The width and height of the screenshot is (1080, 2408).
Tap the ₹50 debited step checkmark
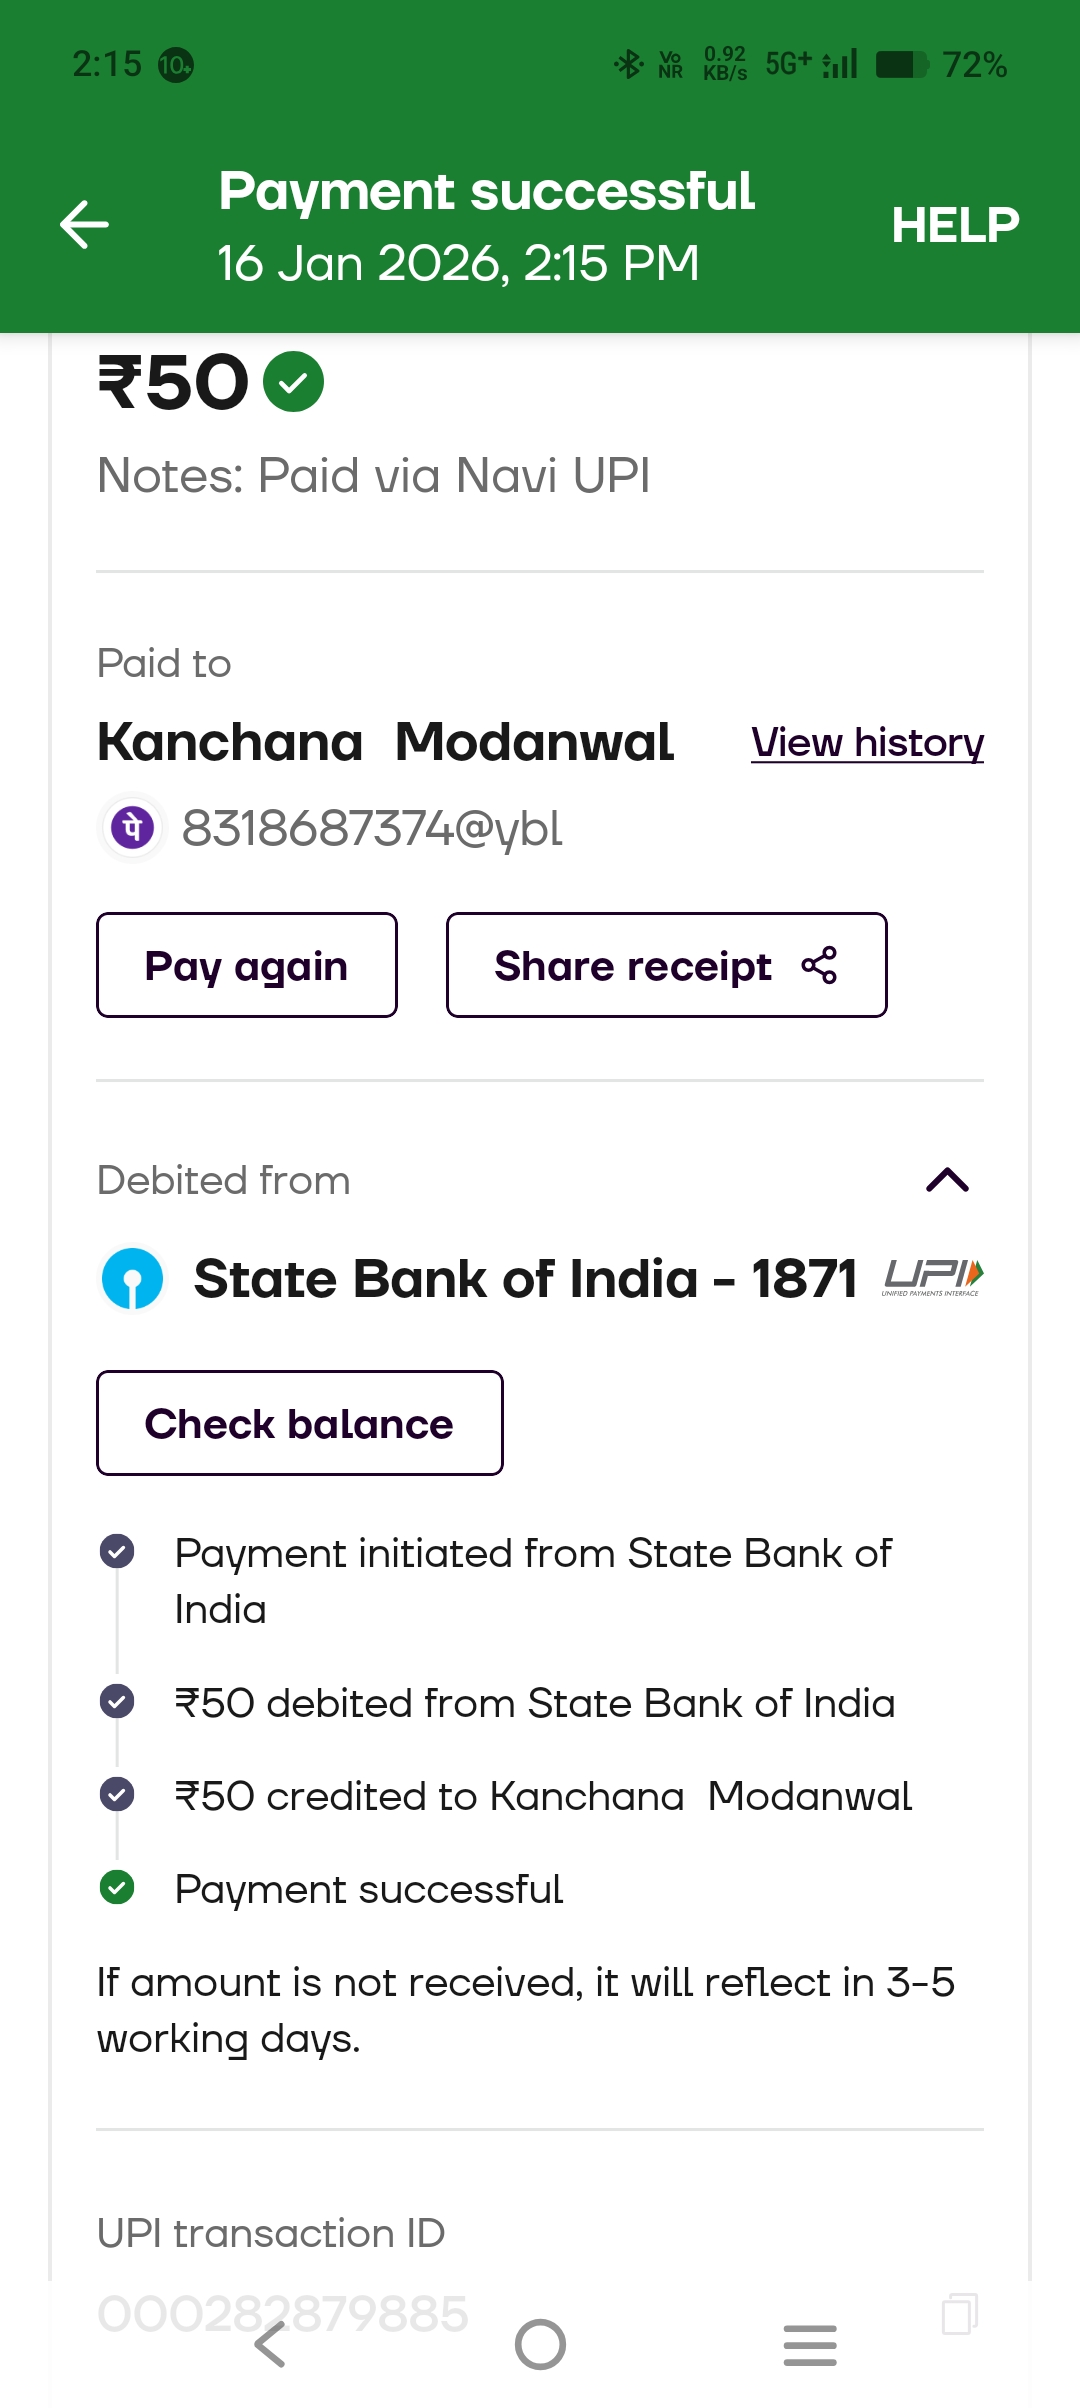tap(117, 1701)
